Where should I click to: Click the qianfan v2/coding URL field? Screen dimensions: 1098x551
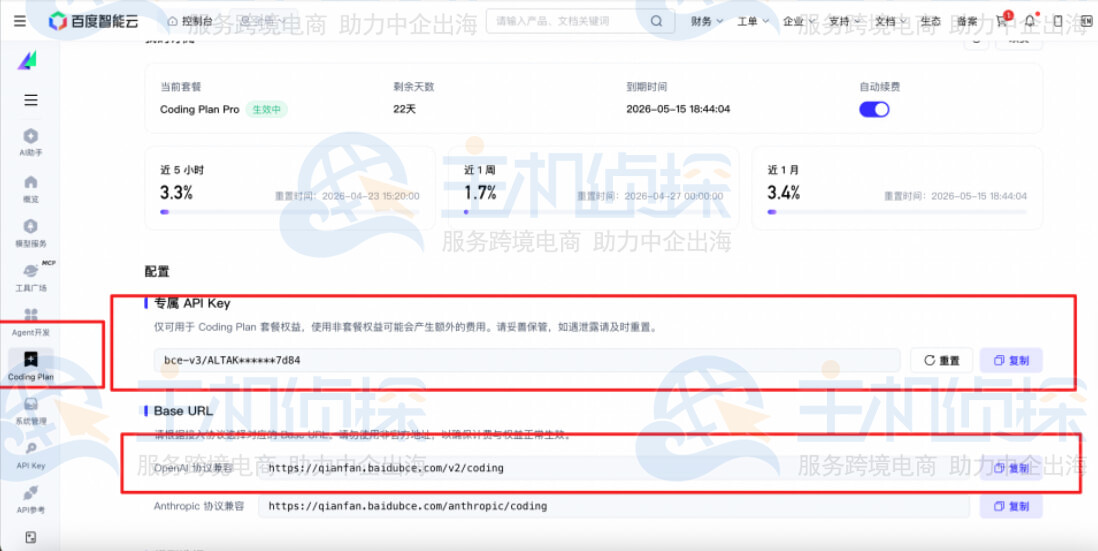click(613, 468)
